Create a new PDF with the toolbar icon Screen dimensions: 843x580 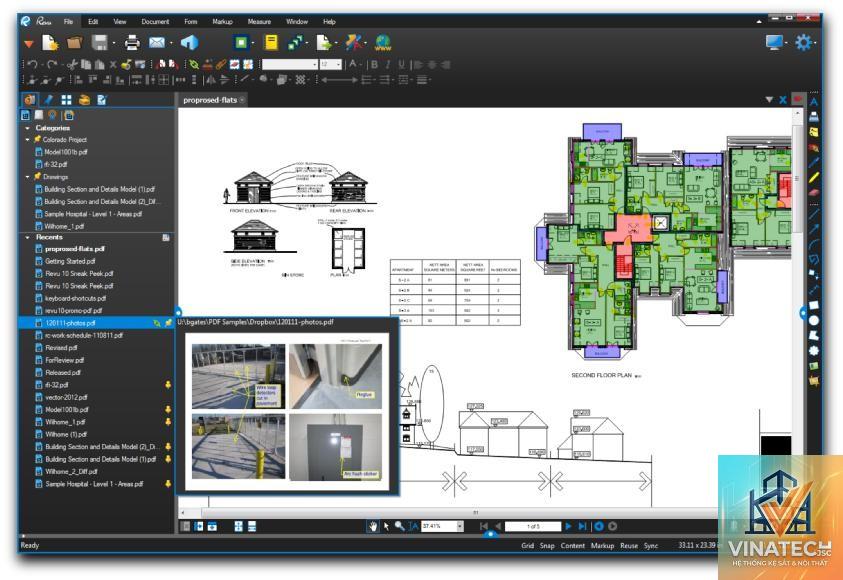point(50,42)
